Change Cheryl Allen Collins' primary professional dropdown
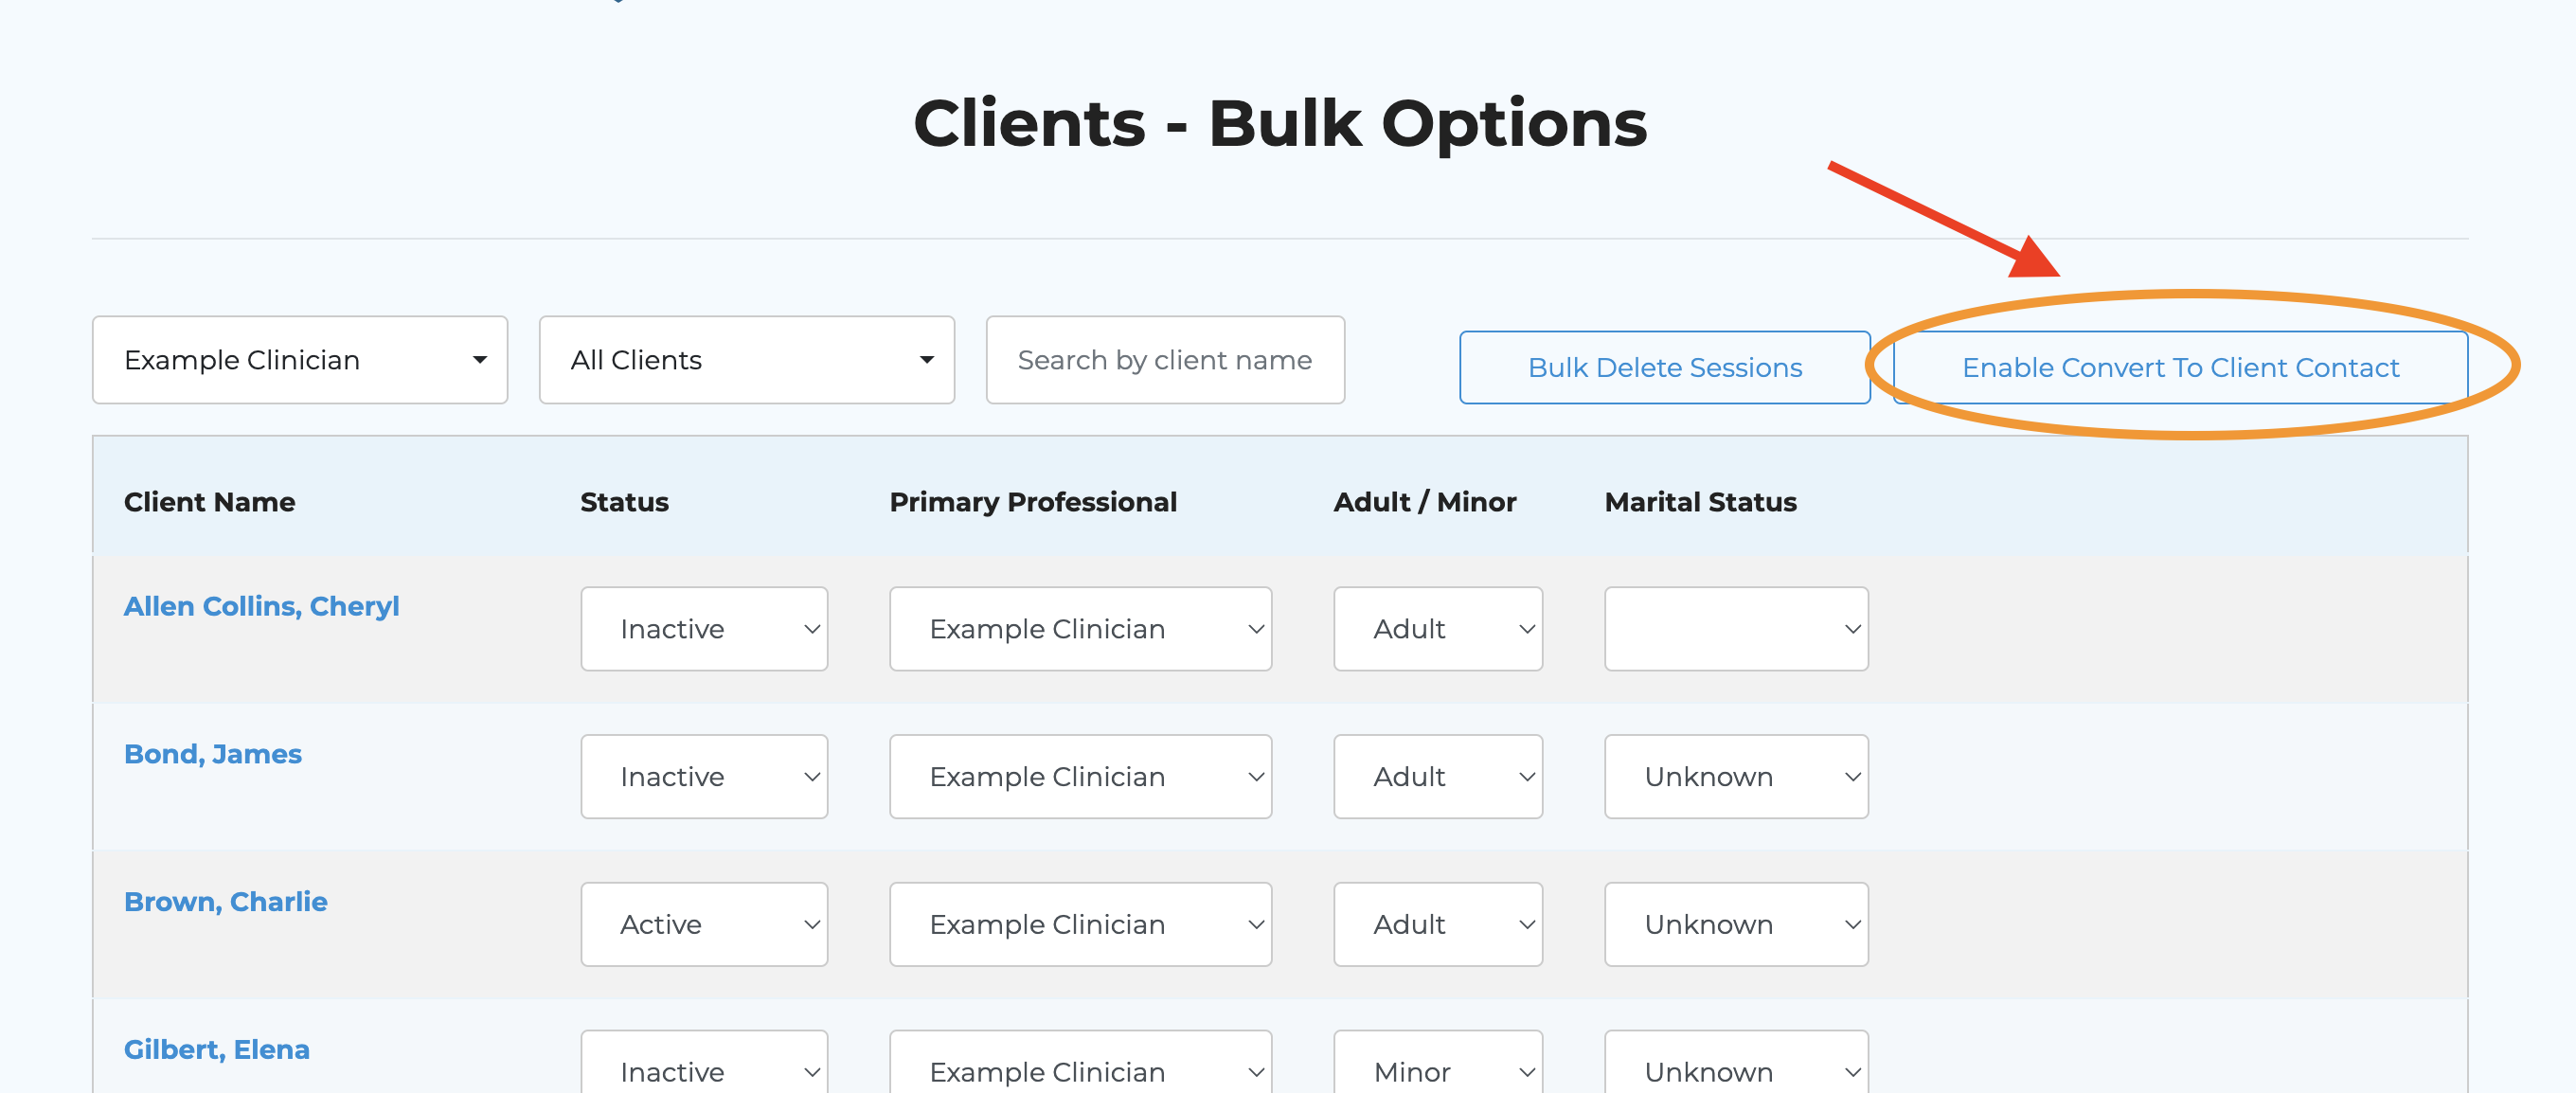The image size is (2576, 1093). (x=1080, y=629)
